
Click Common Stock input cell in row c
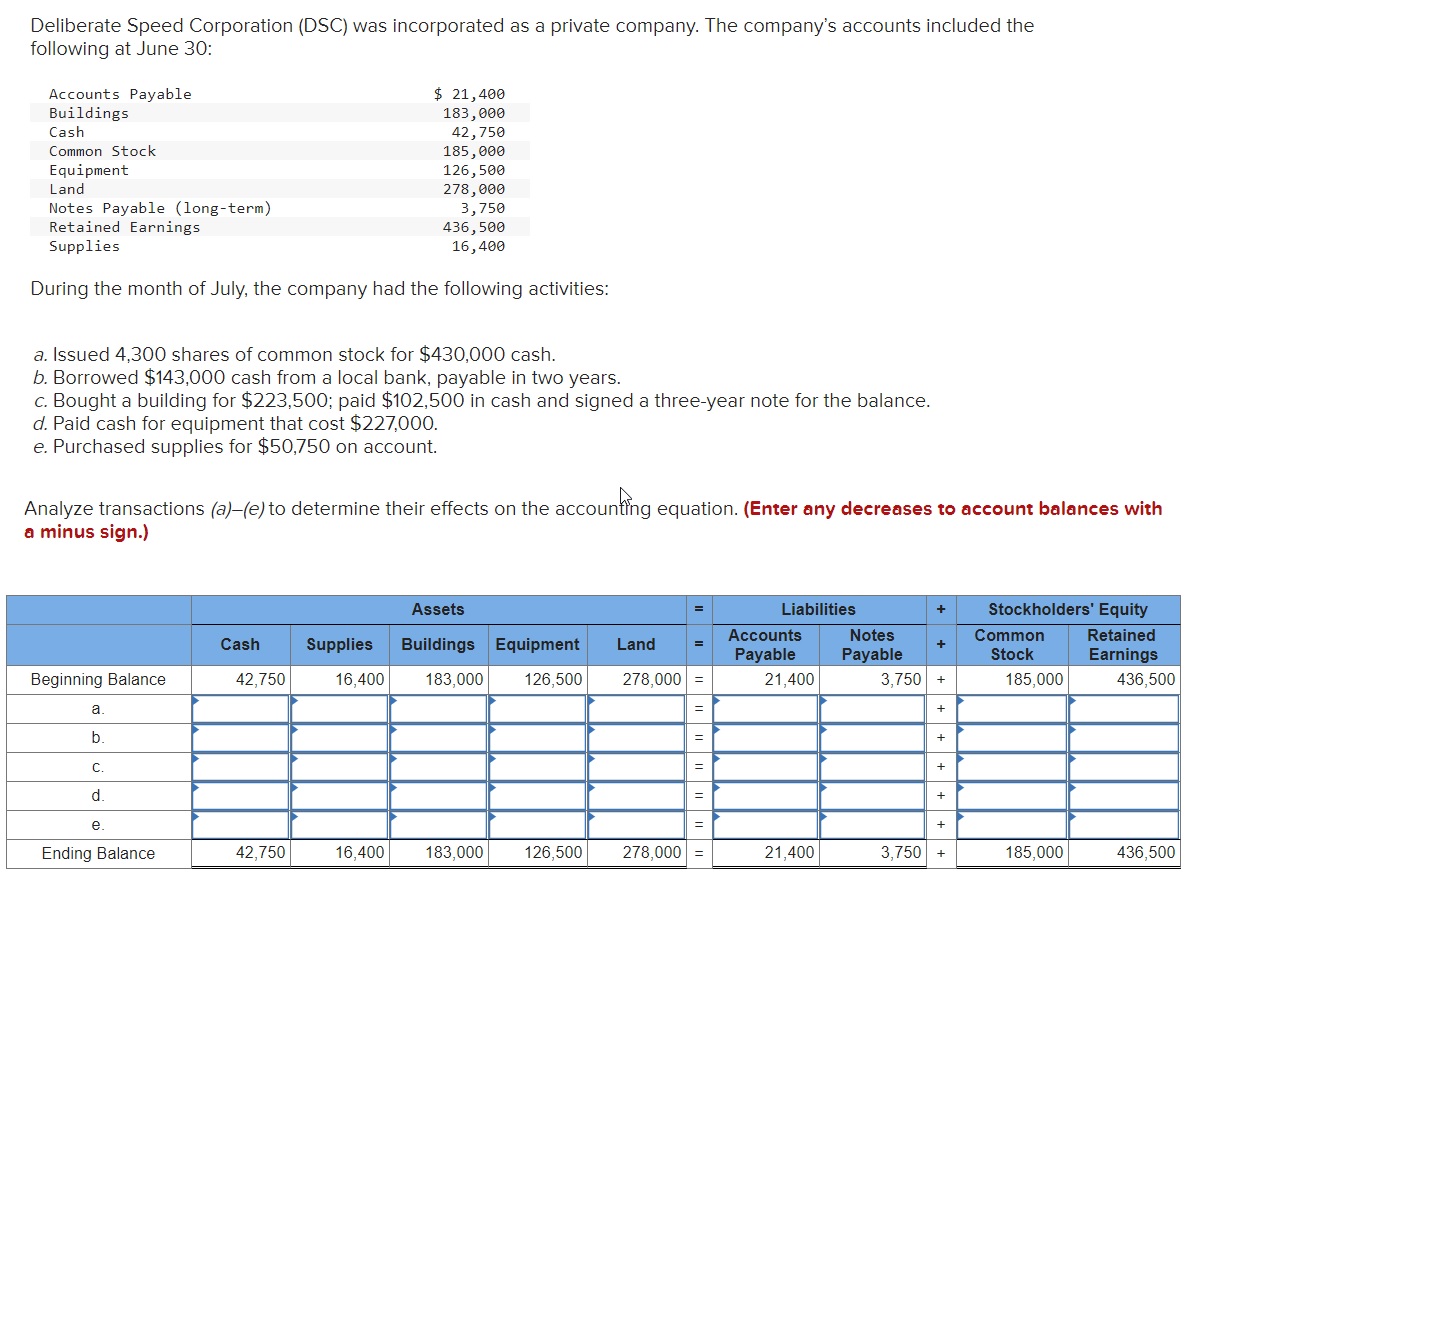click(1012, 767)
